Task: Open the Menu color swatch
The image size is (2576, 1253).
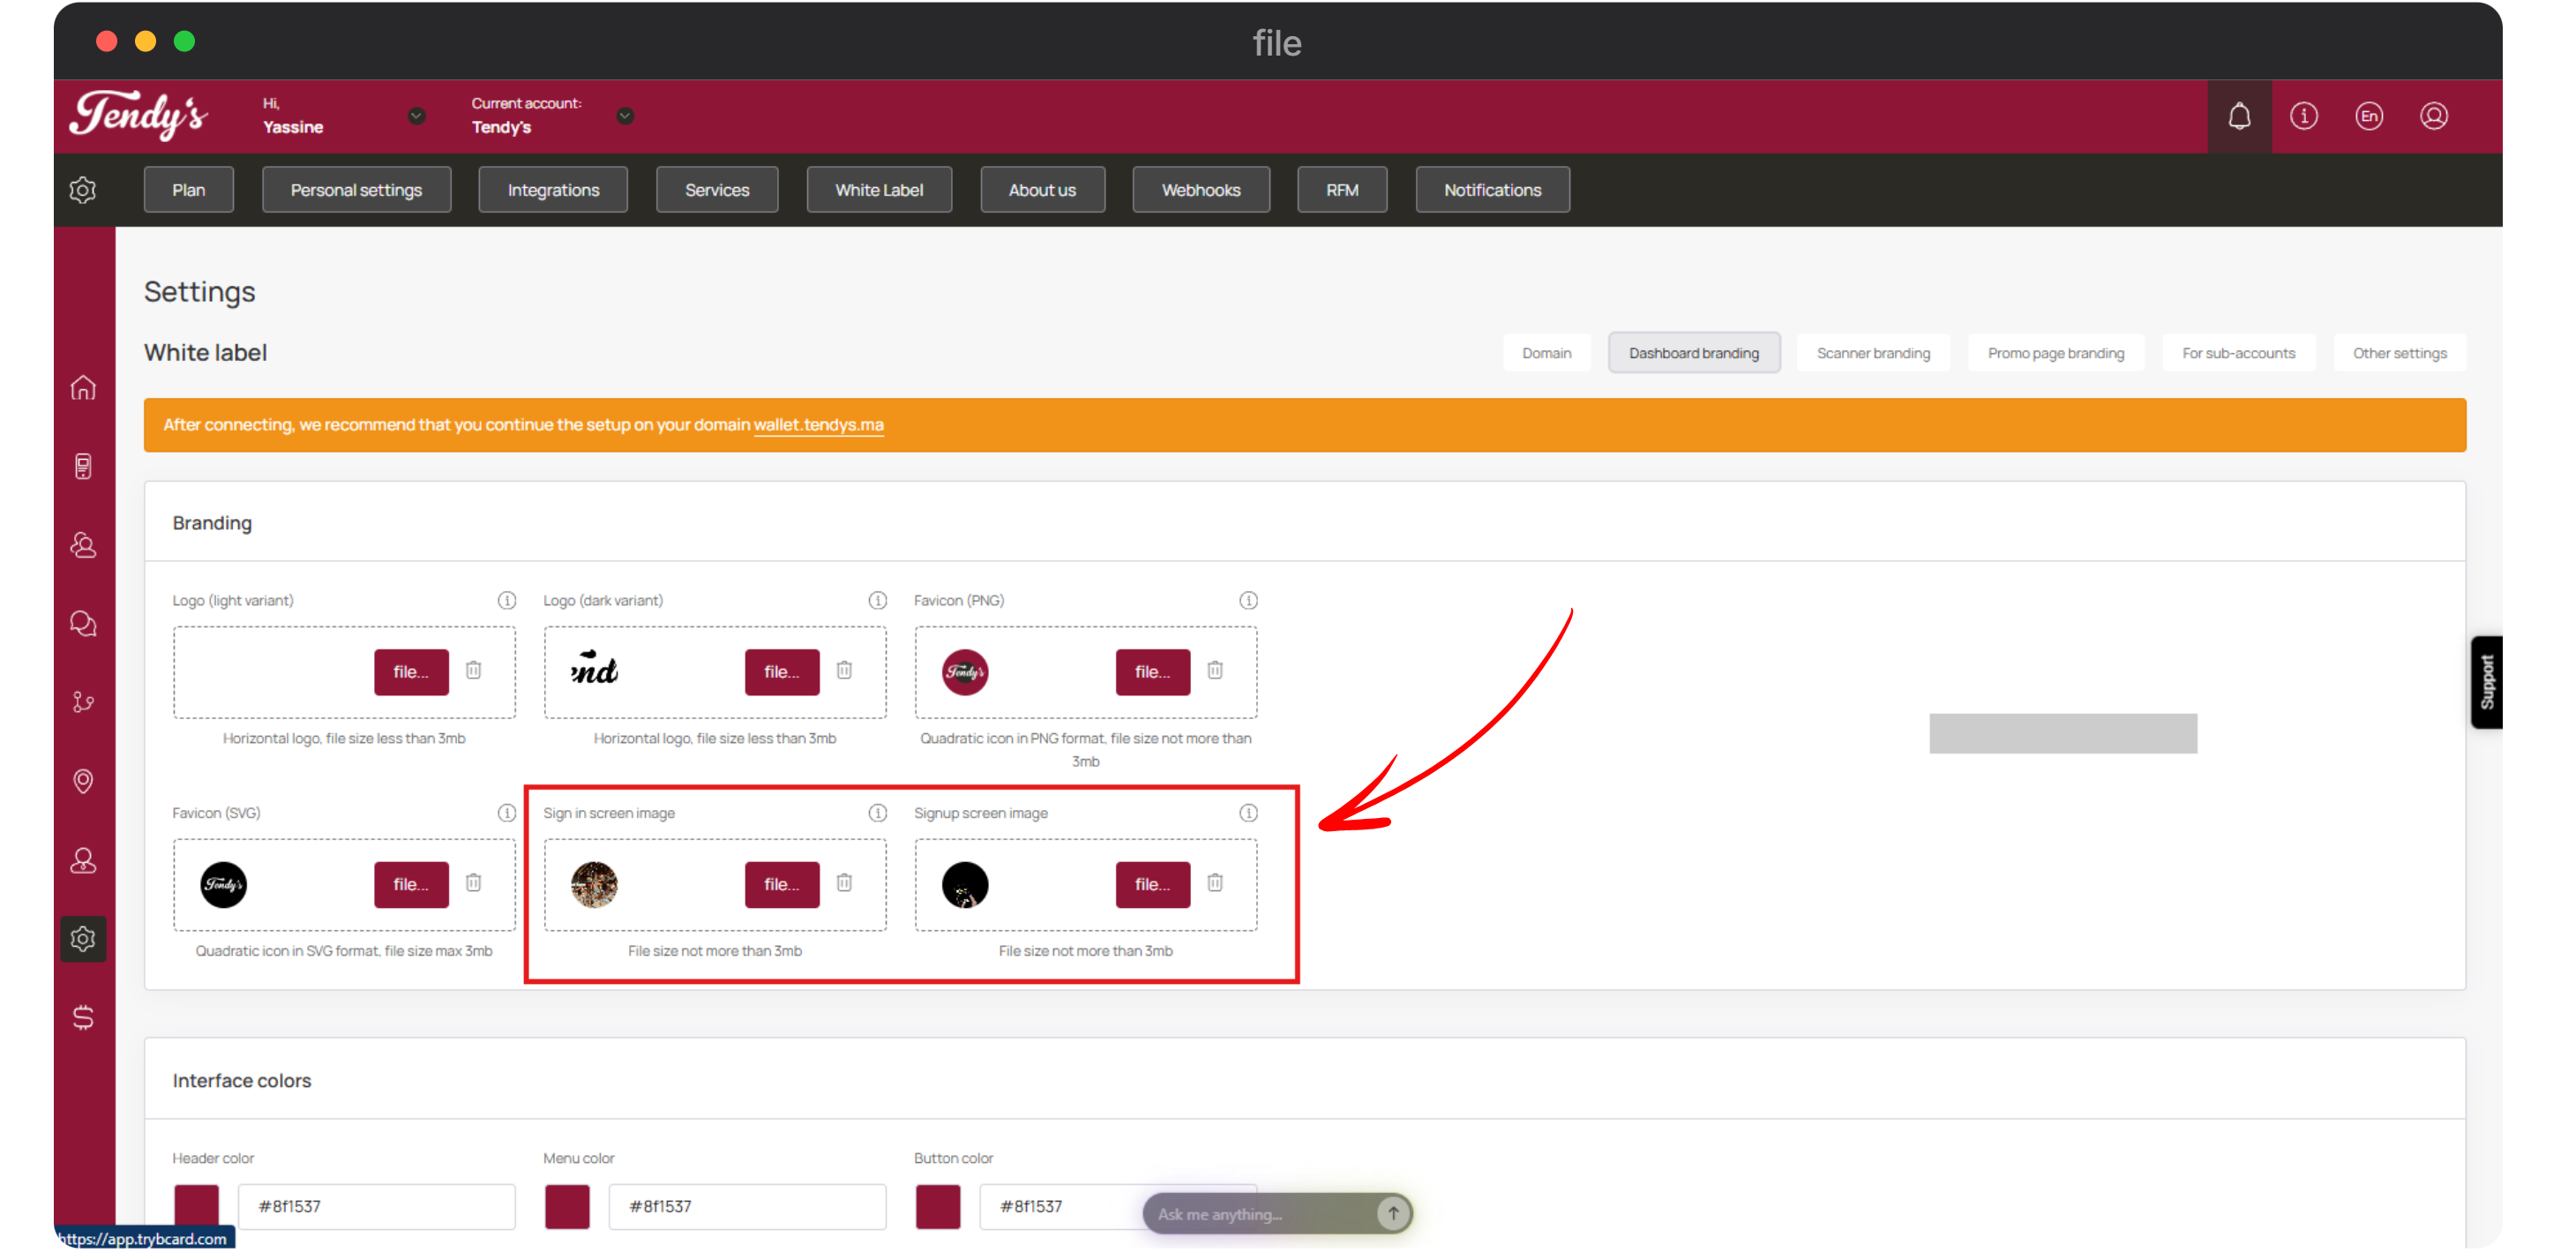Action: click(567, 1206)
